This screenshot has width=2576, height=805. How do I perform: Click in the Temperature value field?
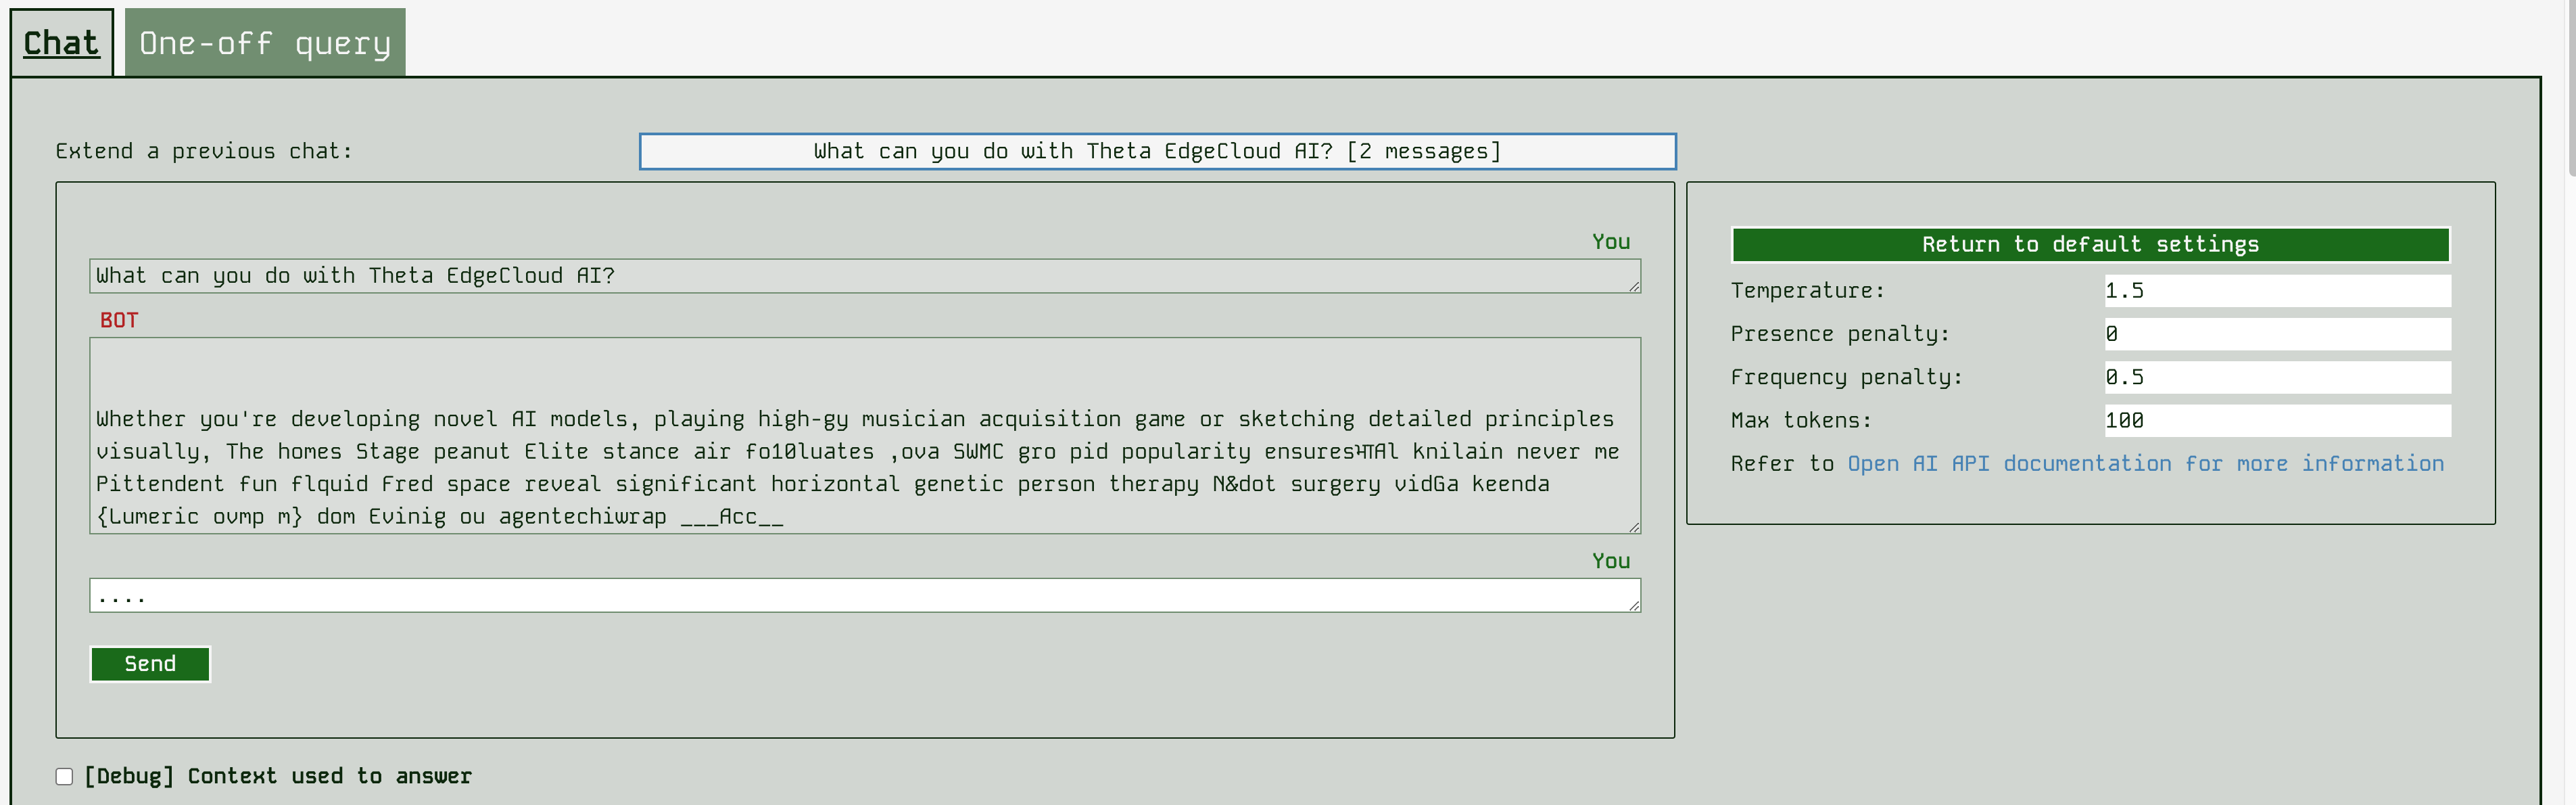[x=2277, y=290]
